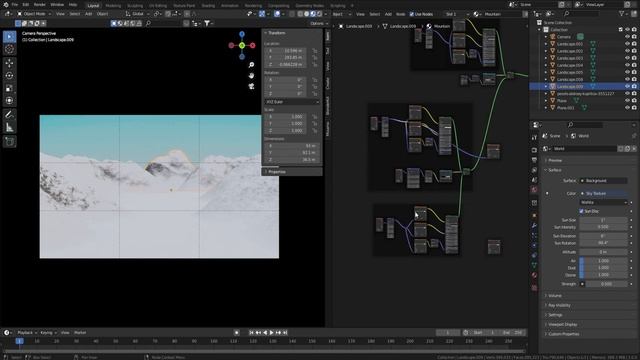Viewport: 640px width, 360px height.
Task: Open the Material properties tab icon
Action: click(x=534, y=276)
